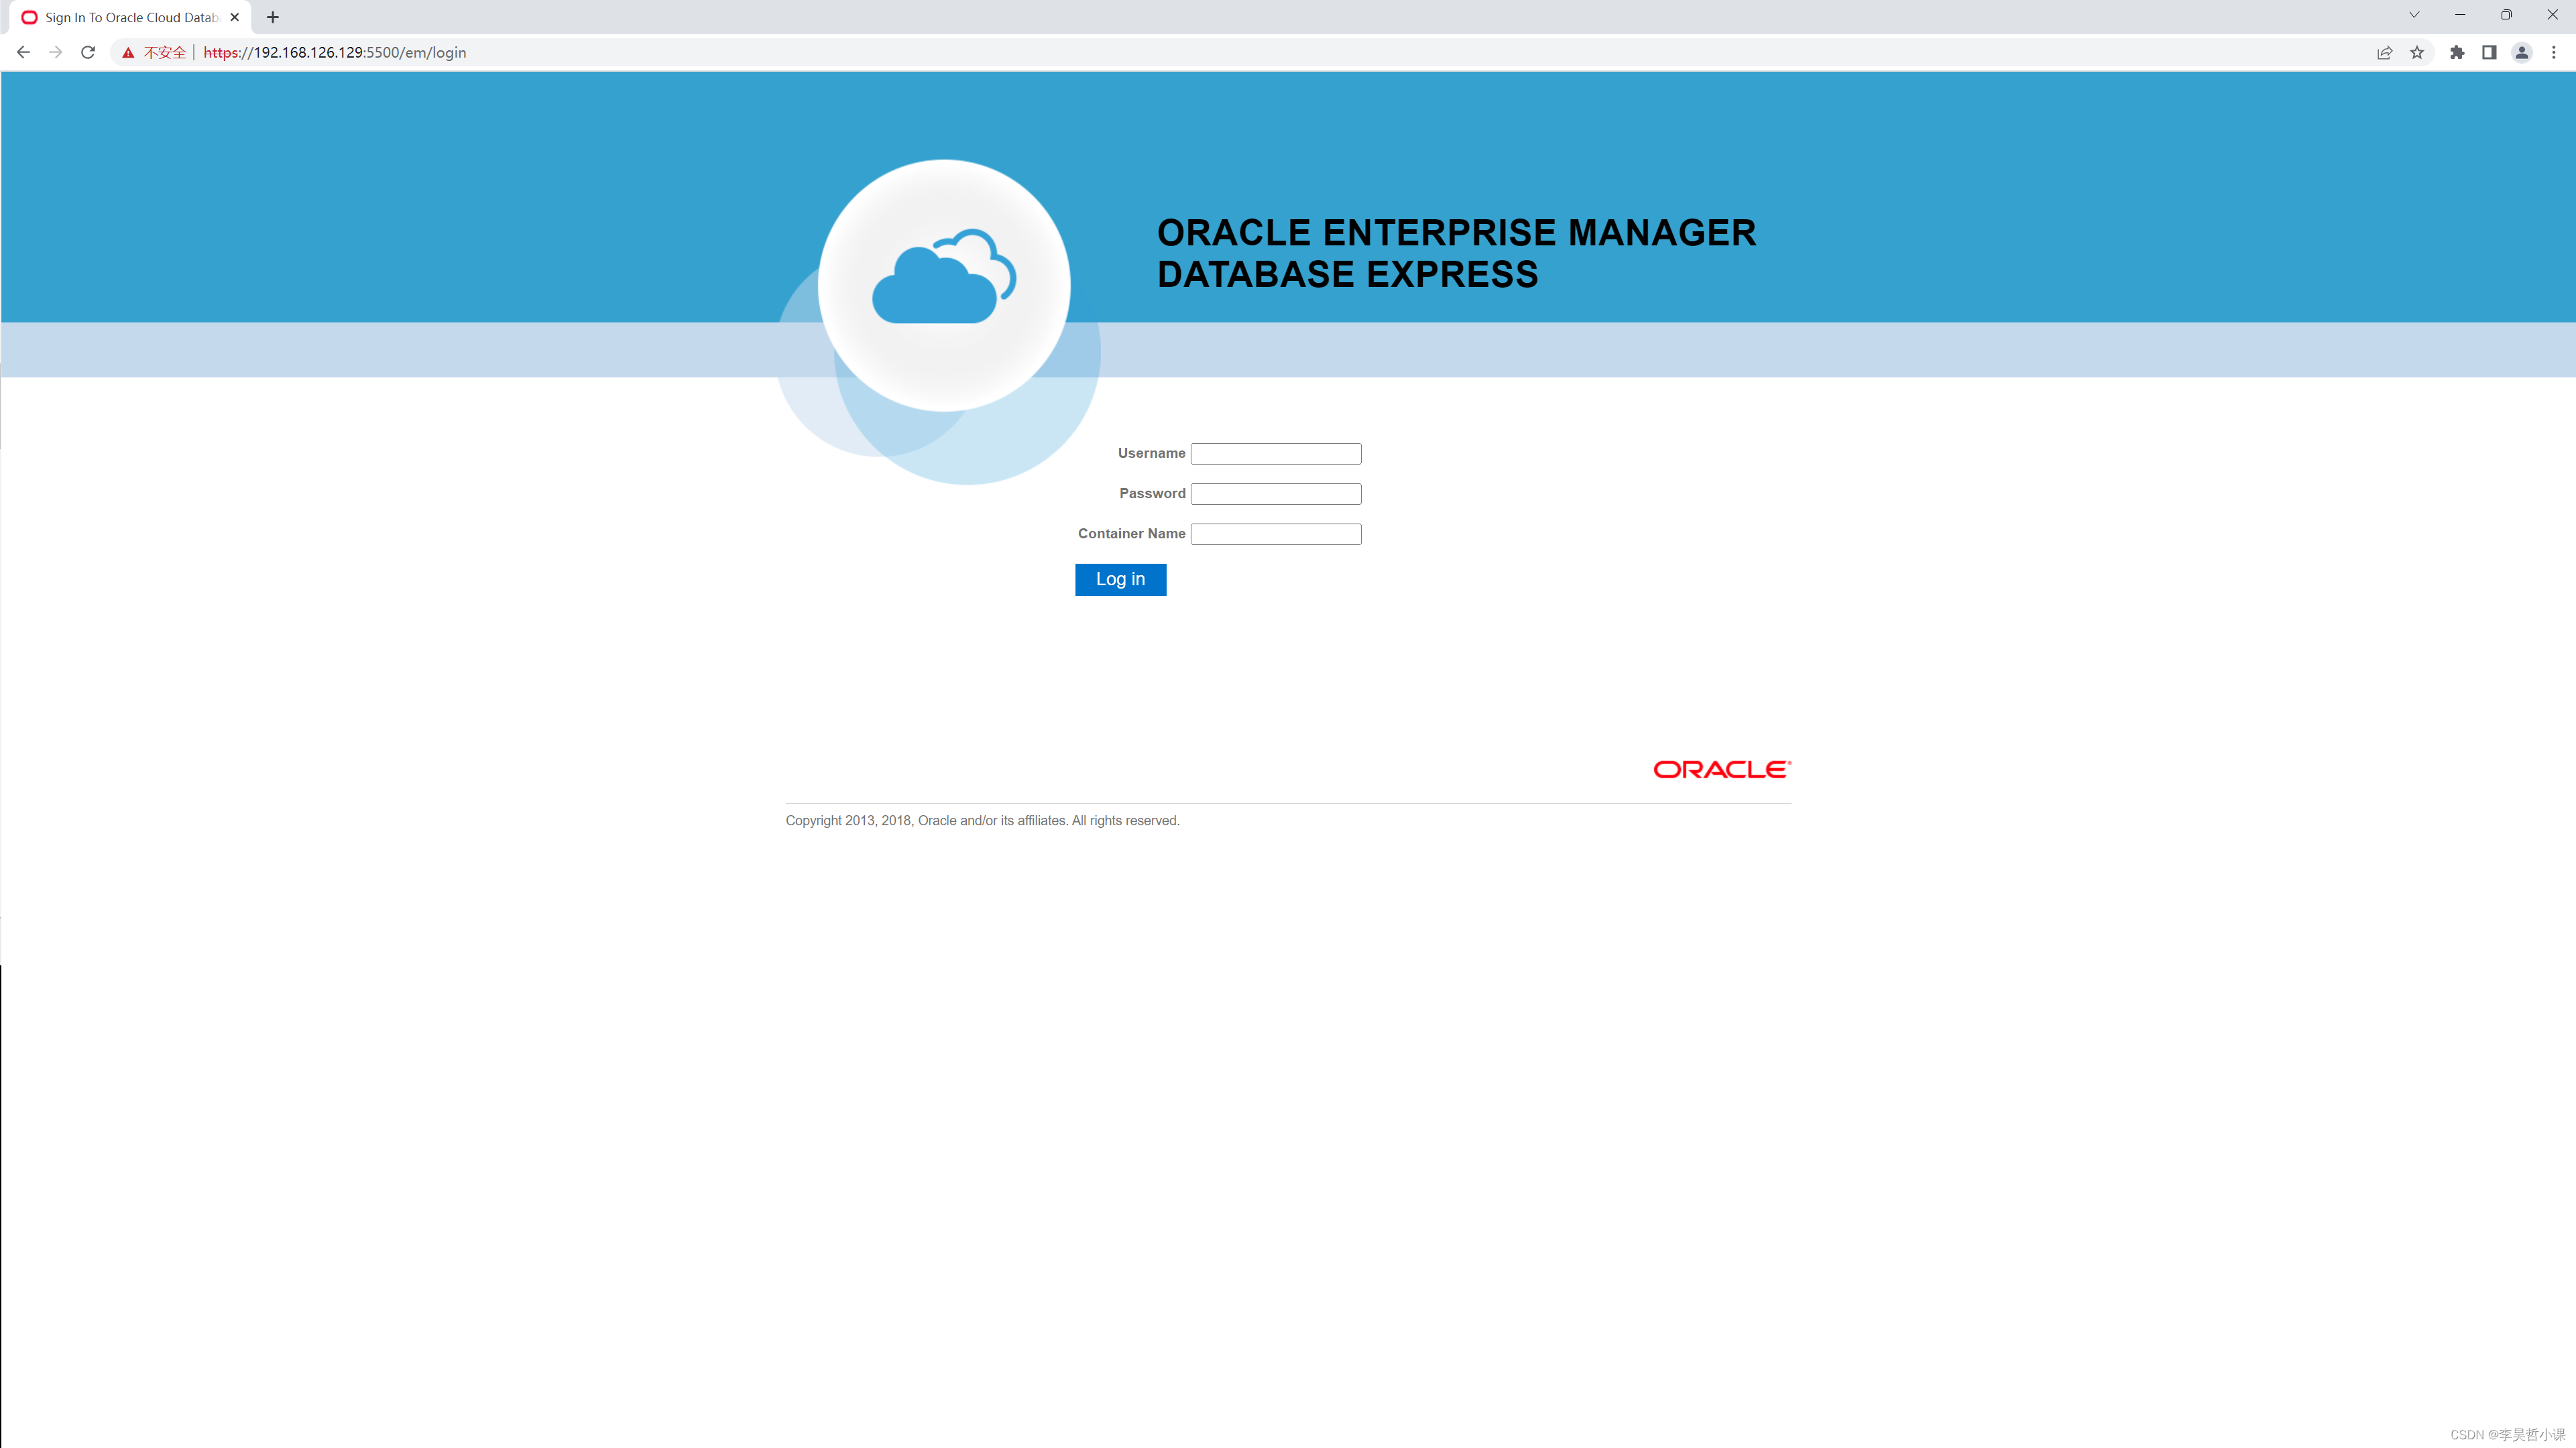Click the Username input field

point(1276,452)
